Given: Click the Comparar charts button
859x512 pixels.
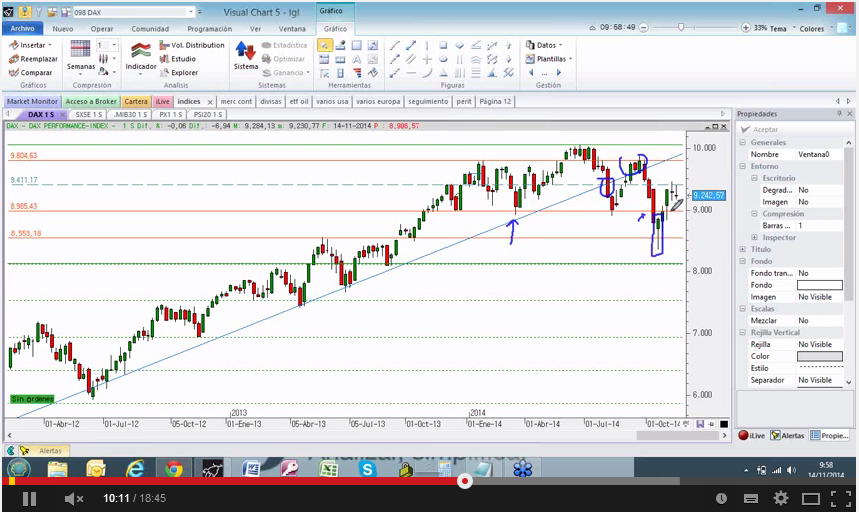Looking at the screenshot, I should coord(31,72).
